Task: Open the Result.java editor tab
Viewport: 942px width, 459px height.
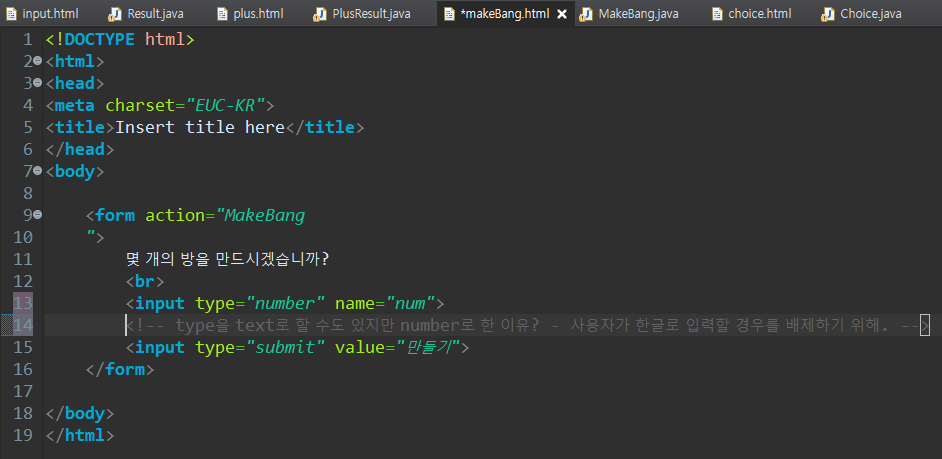Action: click(146, 13)
